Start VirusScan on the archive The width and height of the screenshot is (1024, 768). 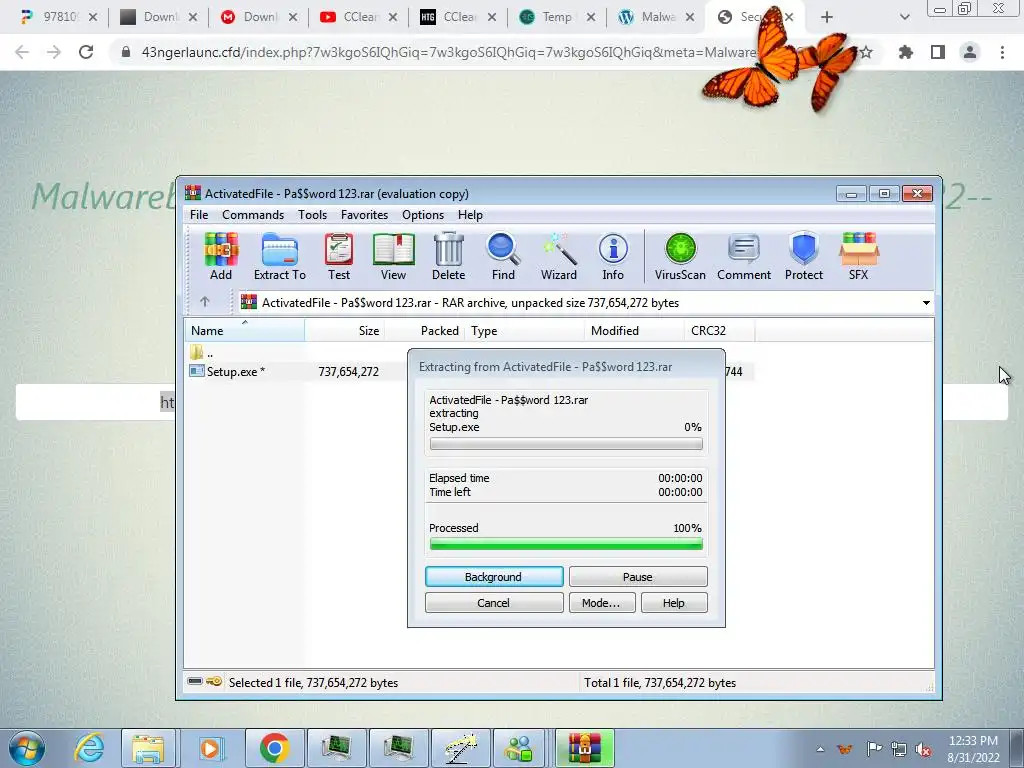[680, 256]
